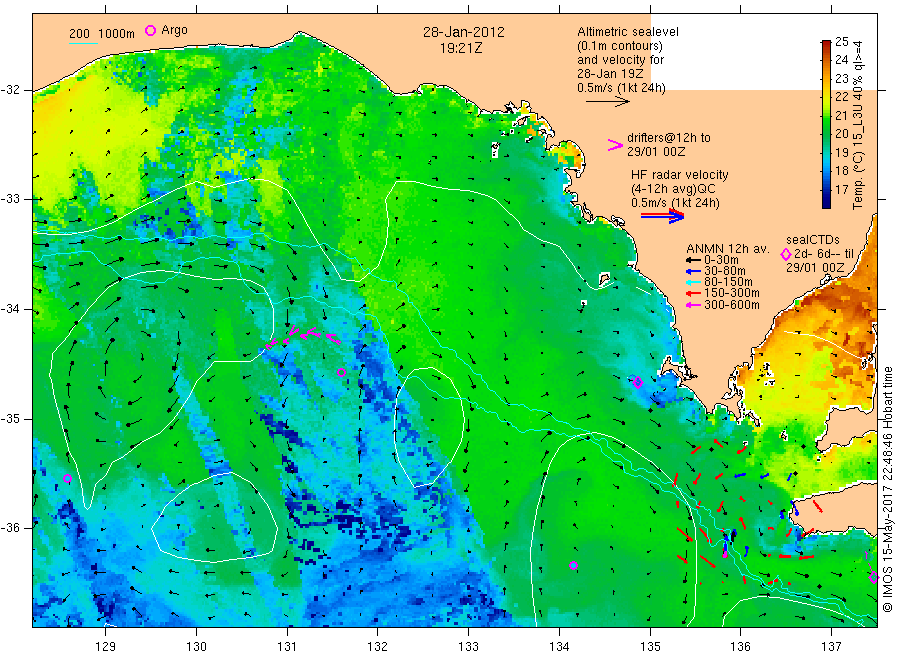Click the dark red top of temperature colorbar
This screenshot has height=660, width=900.
pyautogui.click(x=826, y=44)
